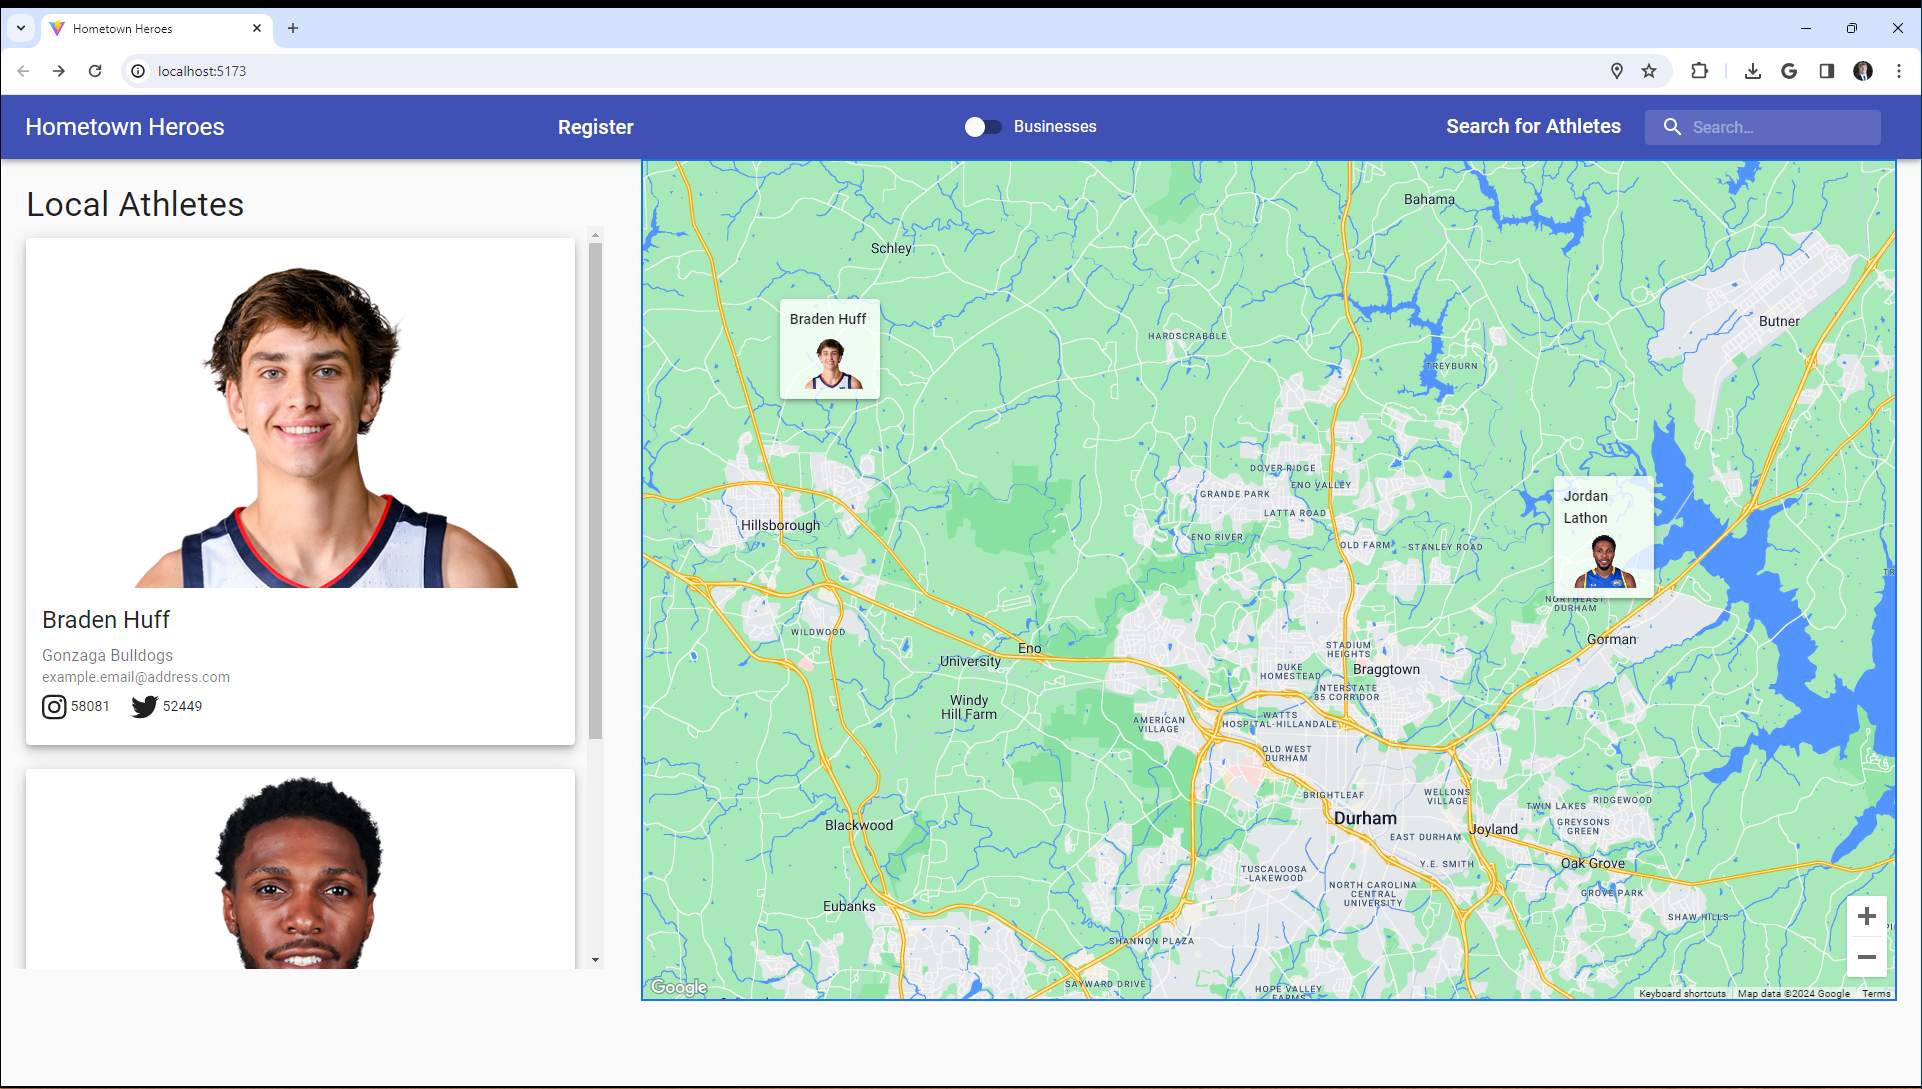Open the Register page
Screen dimensions: 1922x1089
coord(595,127)
